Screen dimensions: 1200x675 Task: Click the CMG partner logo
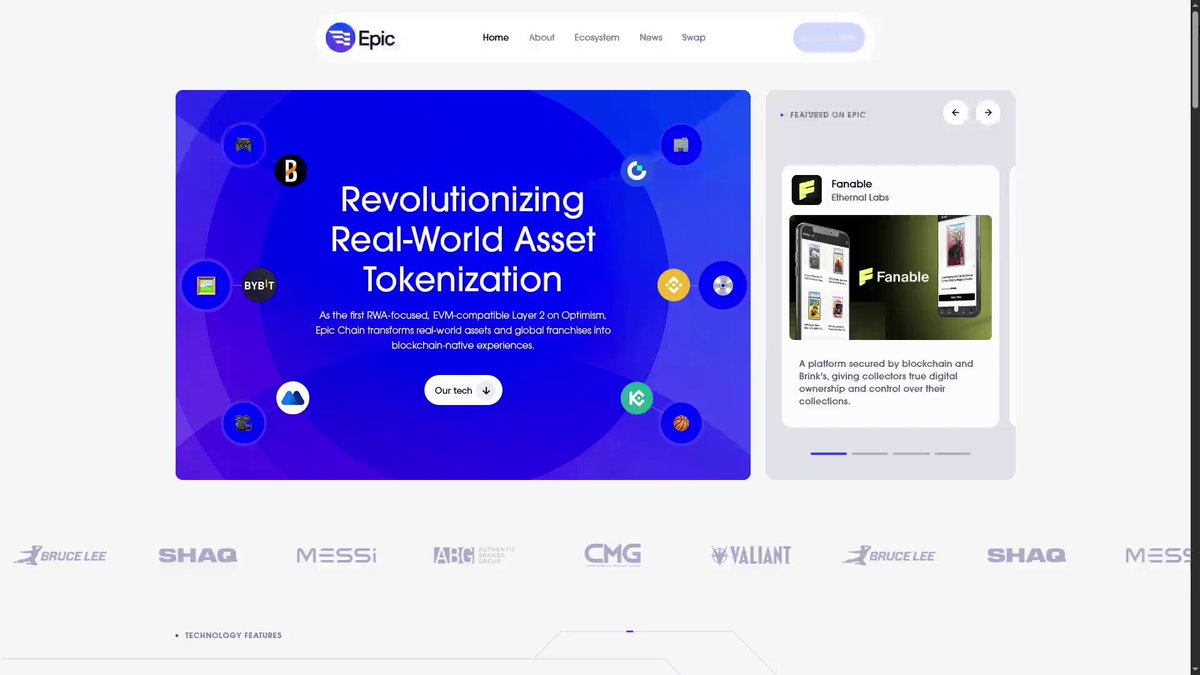[613, 555]
